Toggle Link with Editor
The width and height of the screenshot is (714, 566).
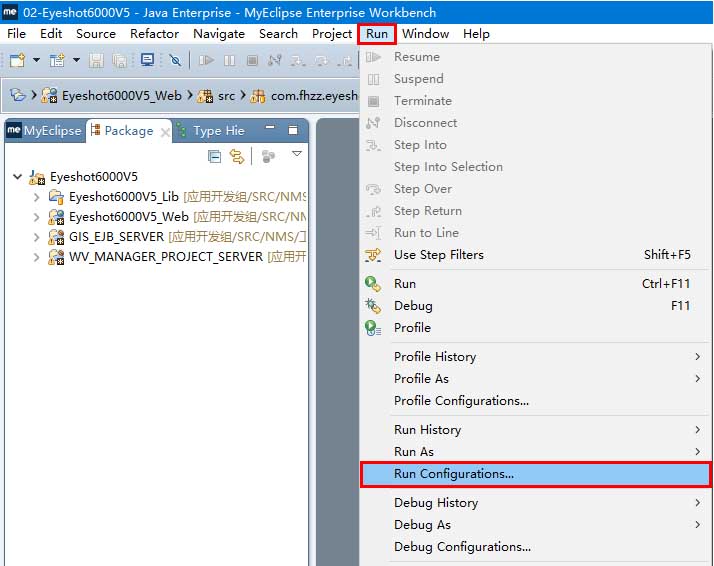237,156
